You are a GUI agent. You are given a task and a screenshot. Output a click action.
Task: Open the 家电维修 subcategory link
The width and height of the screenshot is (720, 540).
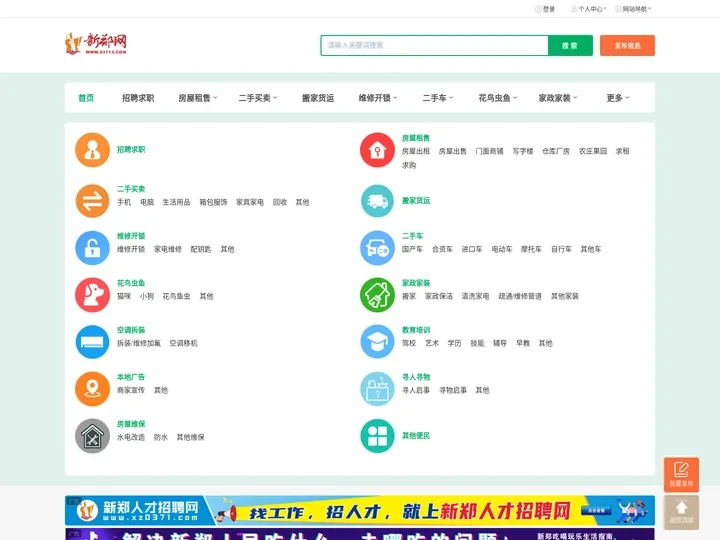[x=168, y=249]
